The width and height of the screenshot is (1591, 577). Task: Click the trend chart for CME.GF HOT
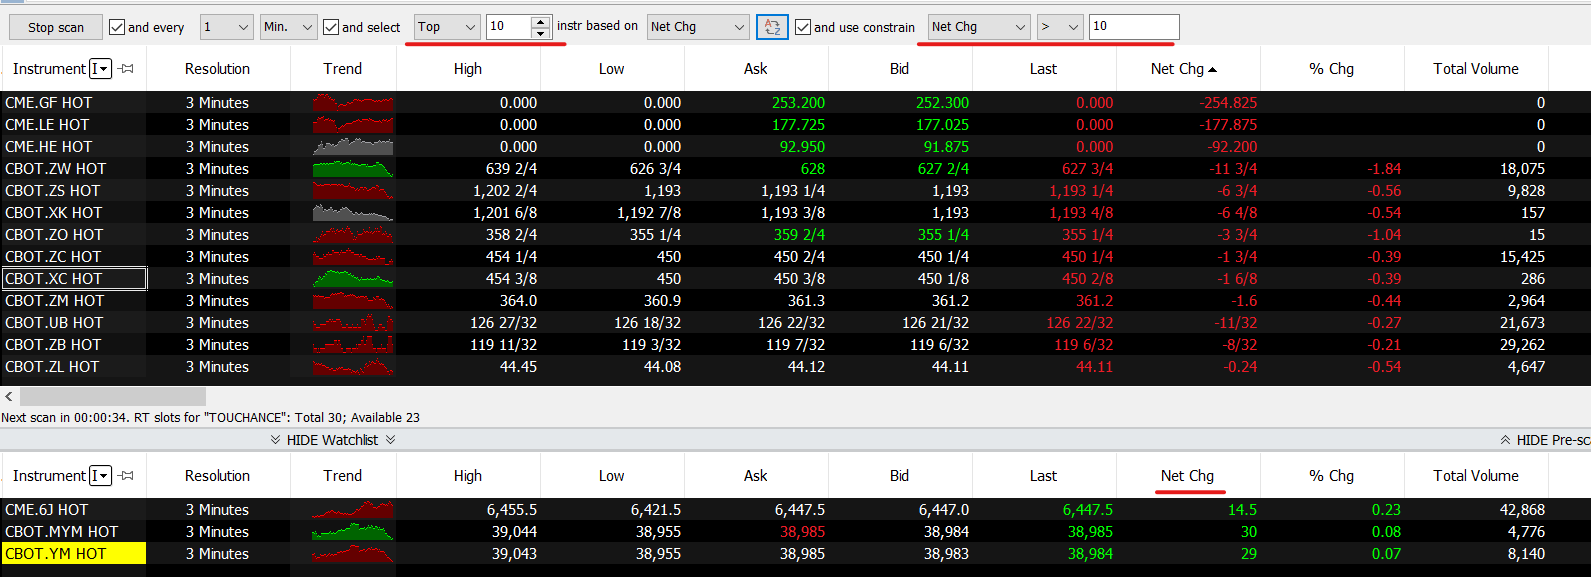pos(353,103)
